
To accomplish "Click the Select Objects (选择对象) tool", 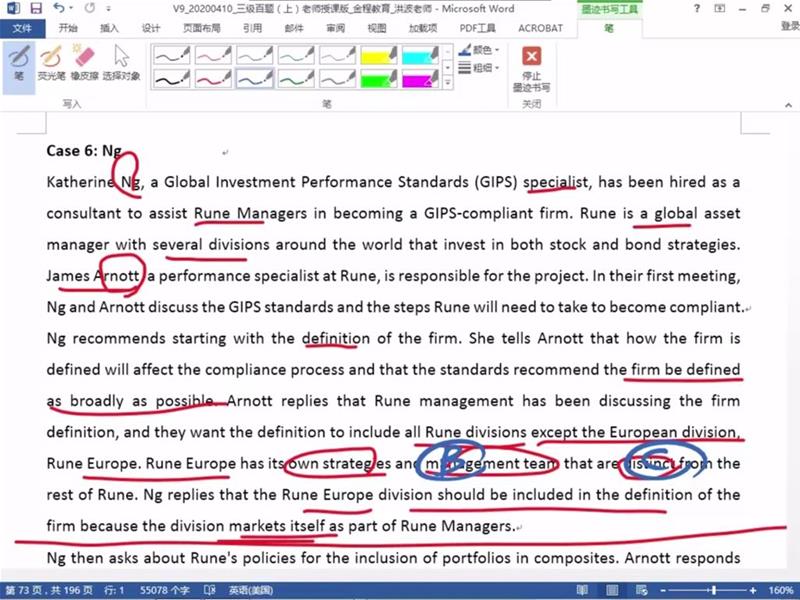I will coord(121,62).
